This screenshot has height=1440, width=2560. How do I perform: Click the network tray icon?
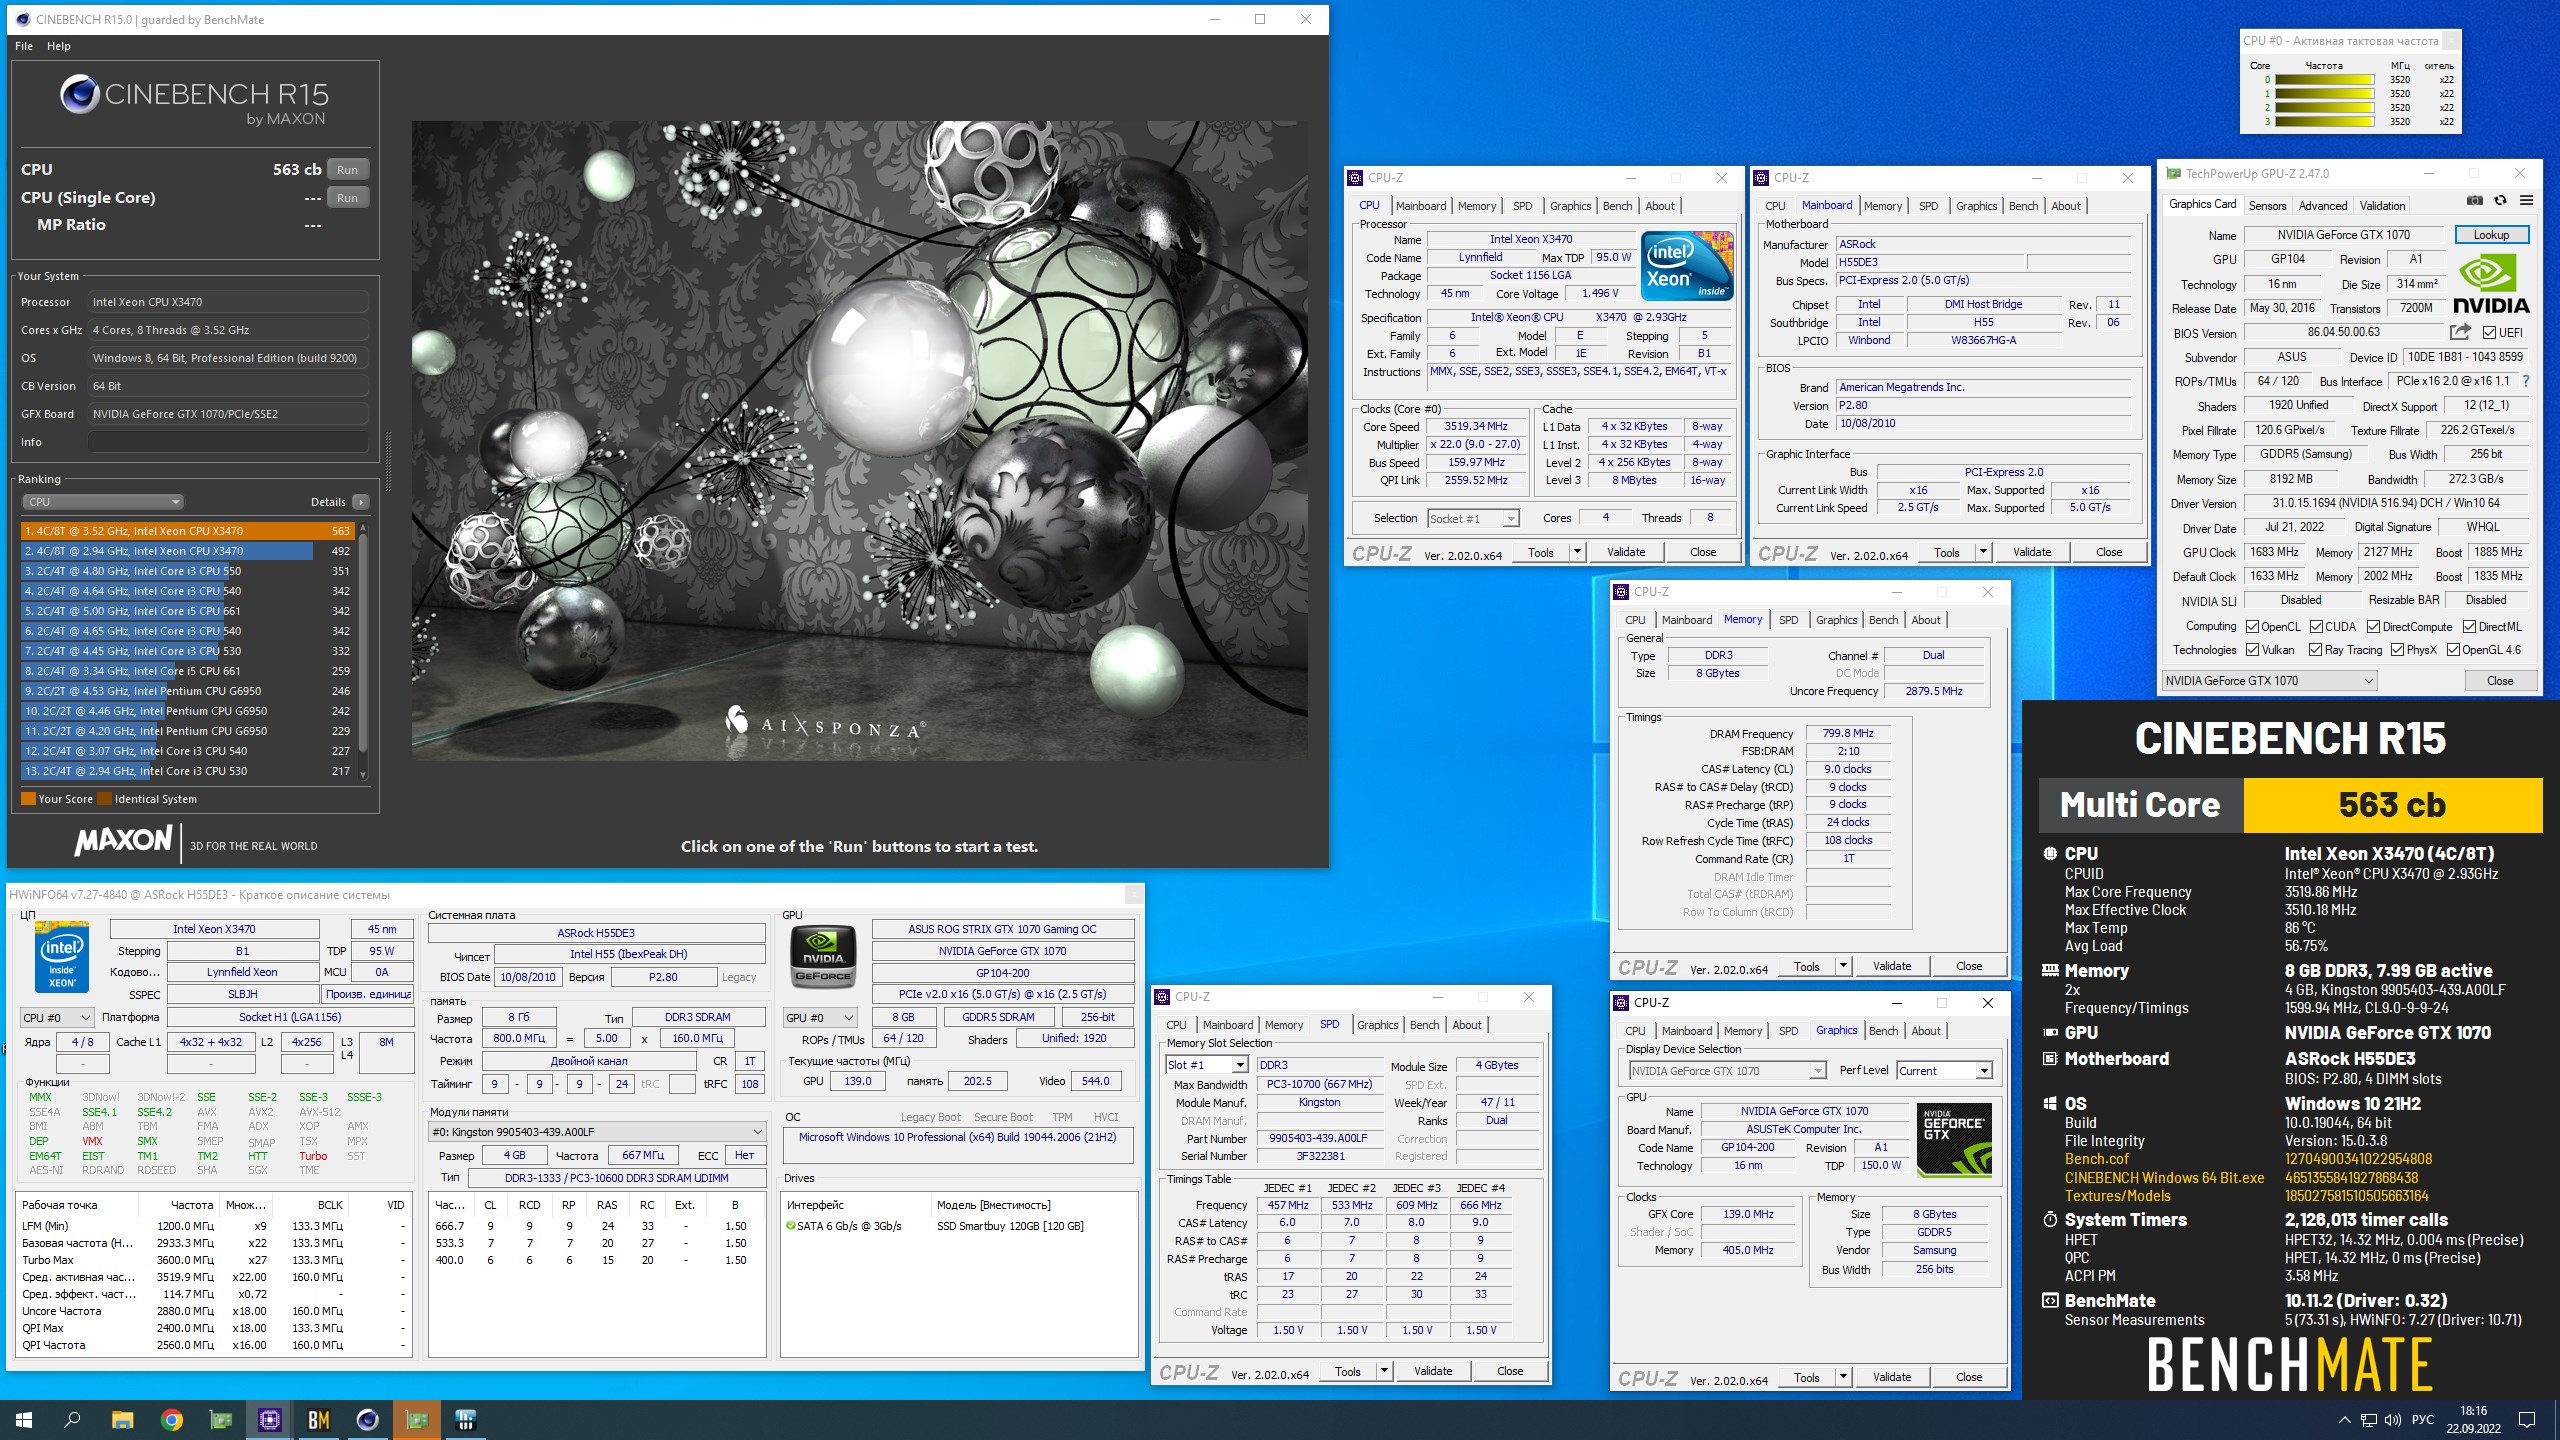click(x=2369, y=1420)
